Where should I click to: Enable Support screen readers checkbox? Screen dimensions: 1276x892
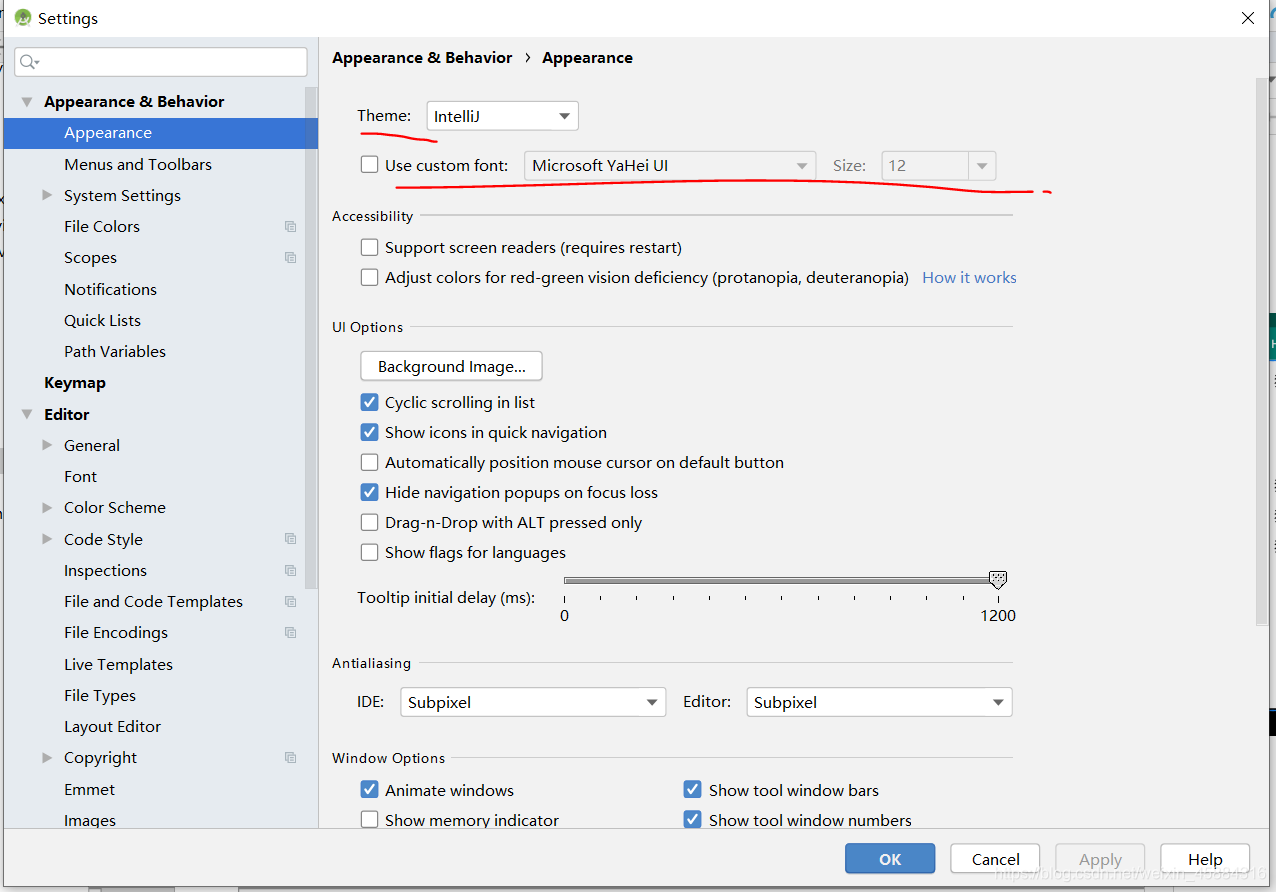click(370, 247)
